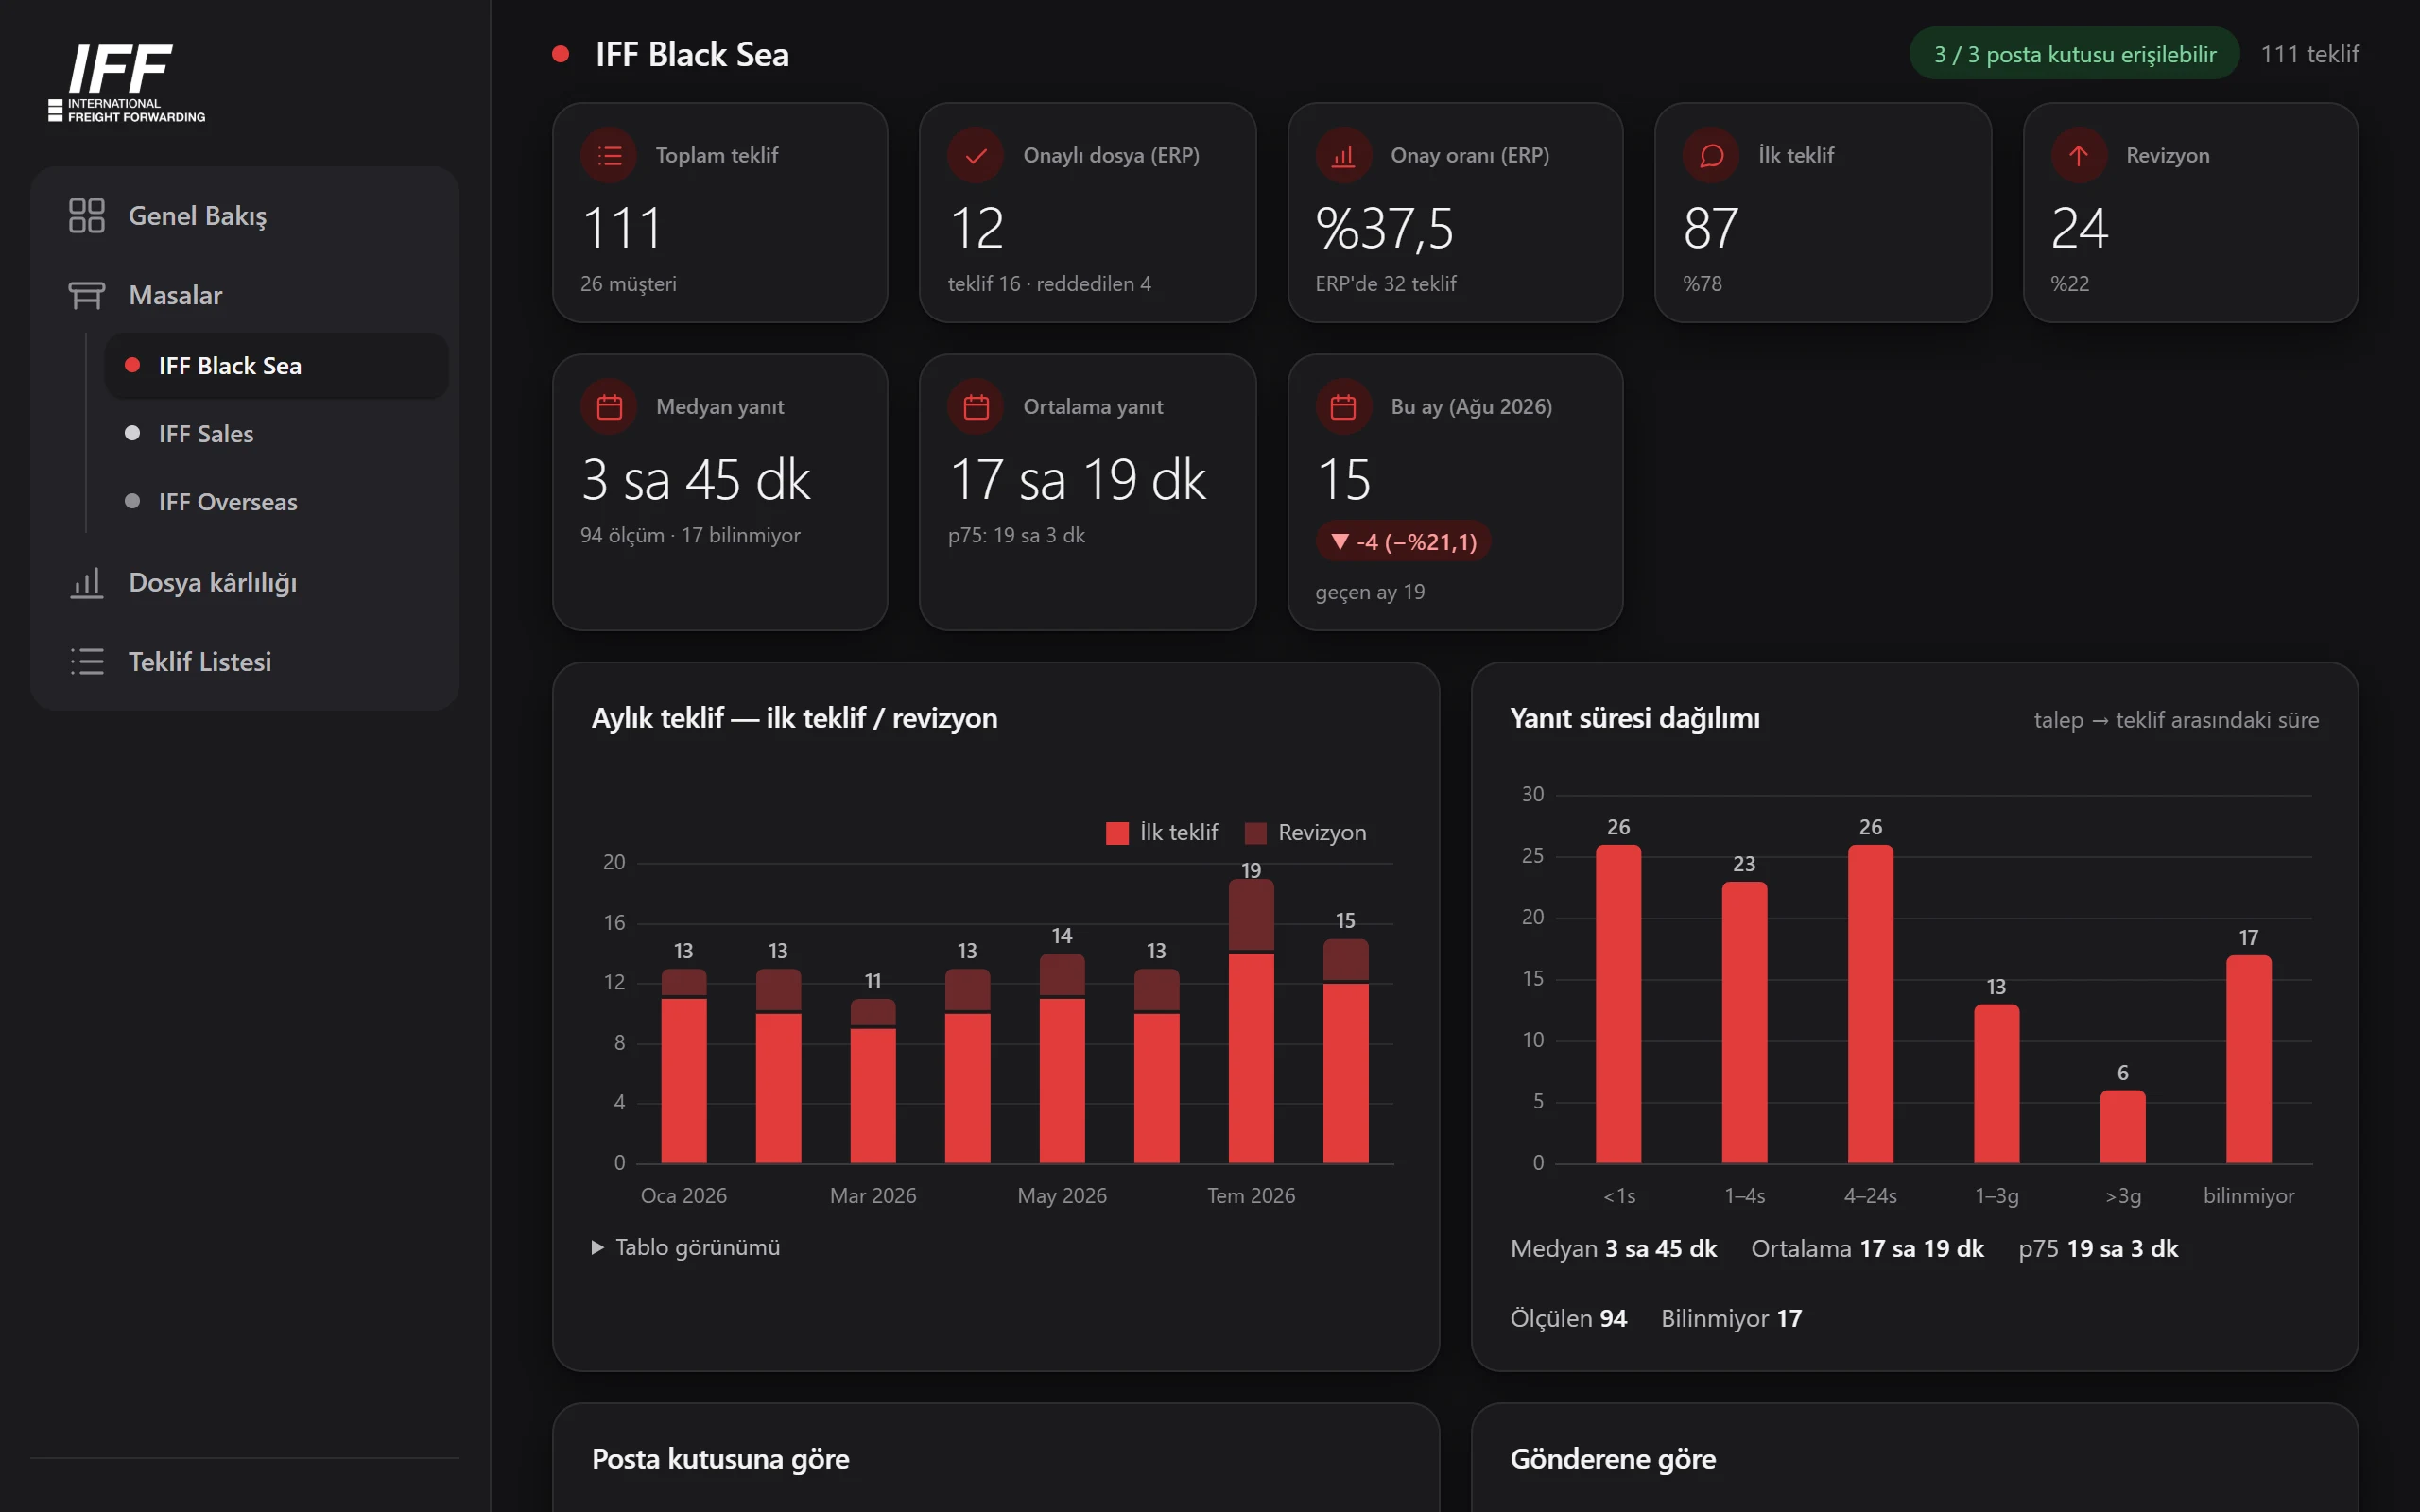The width and height of the screenshot is (2420, 1512).
Task: Click the calendar icon on the Ortalama yanıt card
Action: coord(976,407)
